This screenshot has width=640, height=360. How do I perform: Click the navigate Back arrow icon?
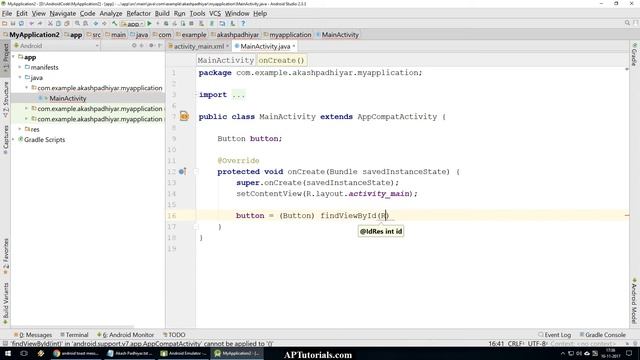(x=96, y=24)
